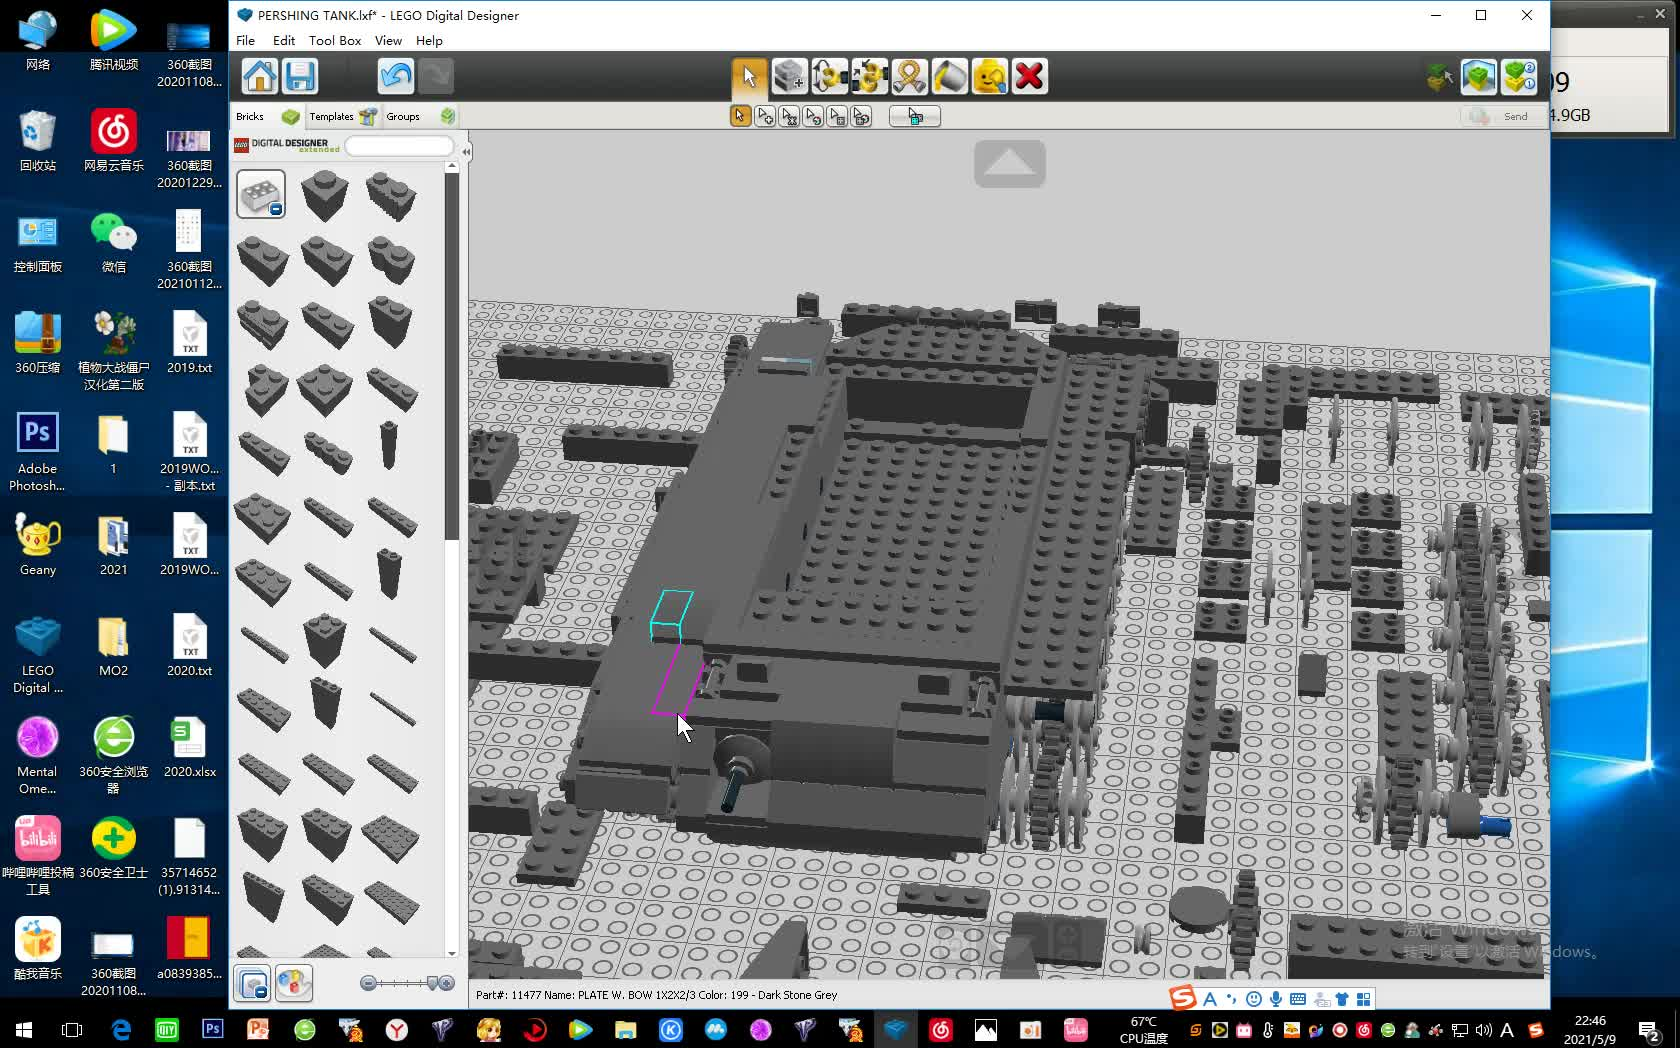This screenshot has width=1680, height=1048.
Task: Click the palette scroll down arrow
Action: click(451, 953)
